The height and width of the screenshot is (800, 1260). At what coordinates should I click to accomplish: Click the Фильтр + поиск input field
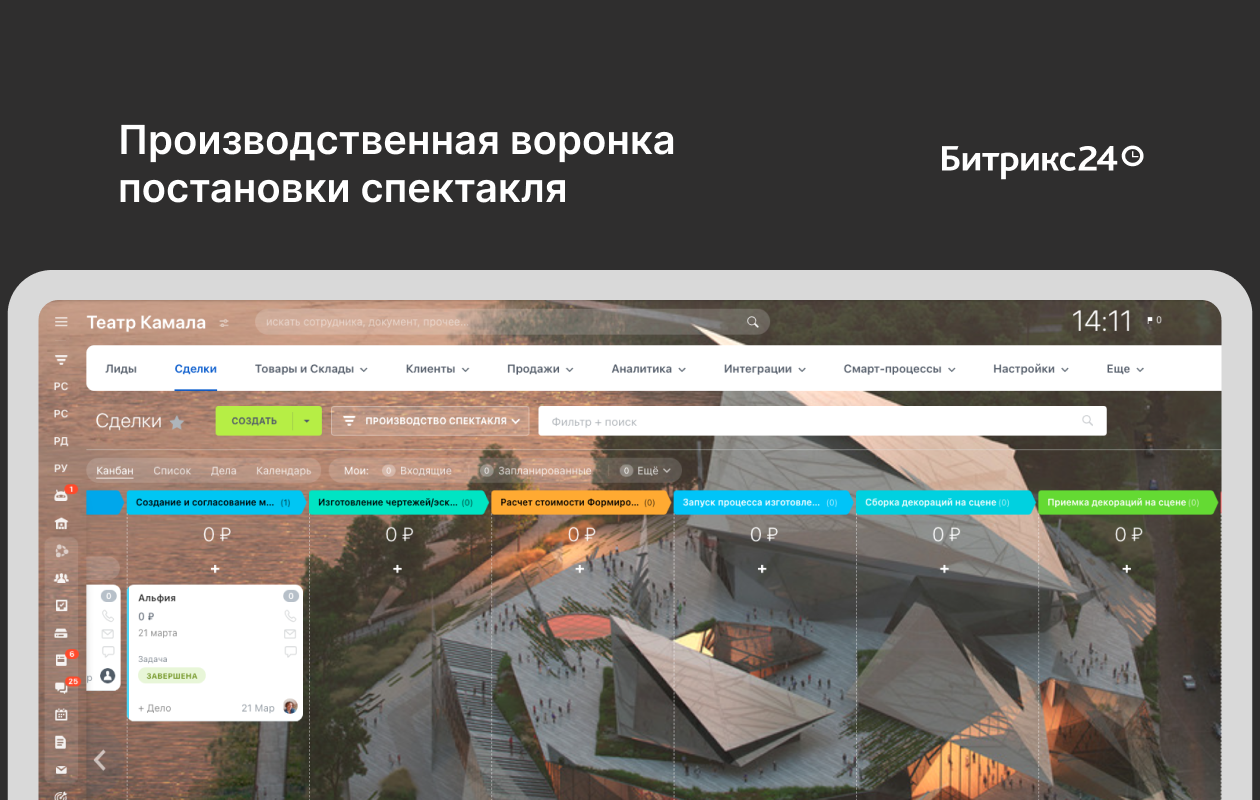click(x=822, y=421)
